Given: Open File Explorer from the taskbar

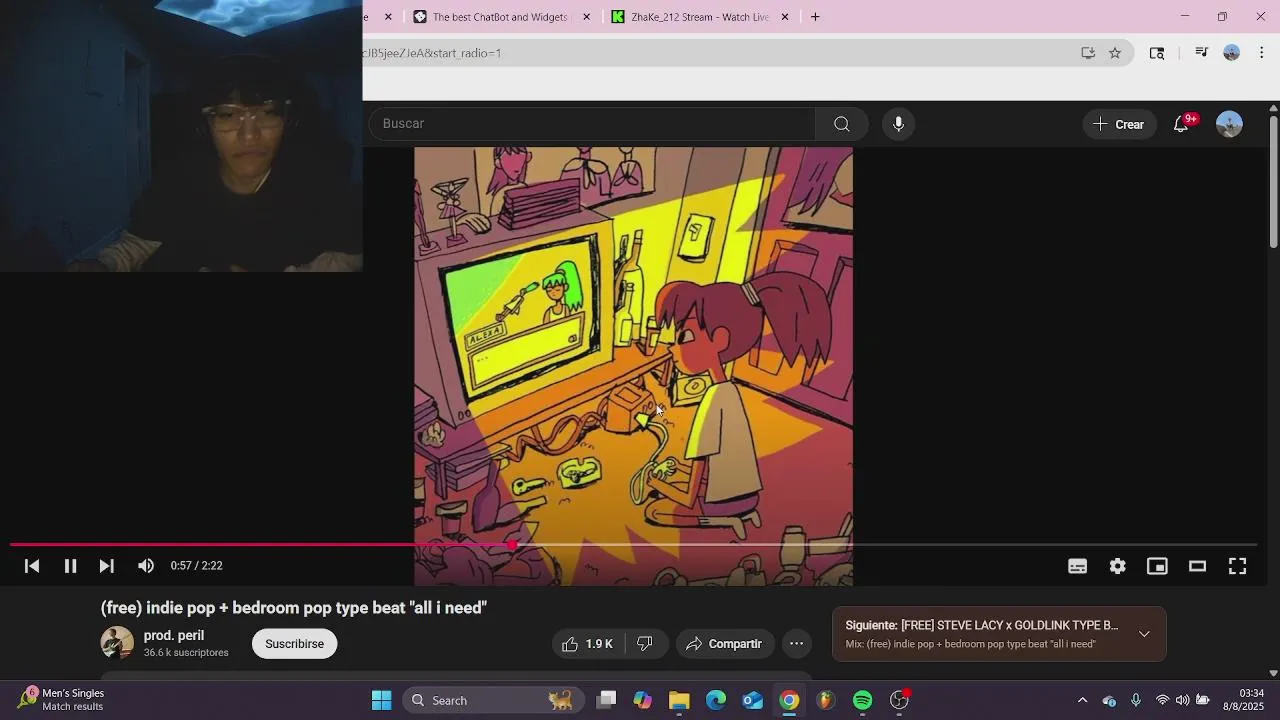Looking at the screenshot, I should [x=679, y=700].
